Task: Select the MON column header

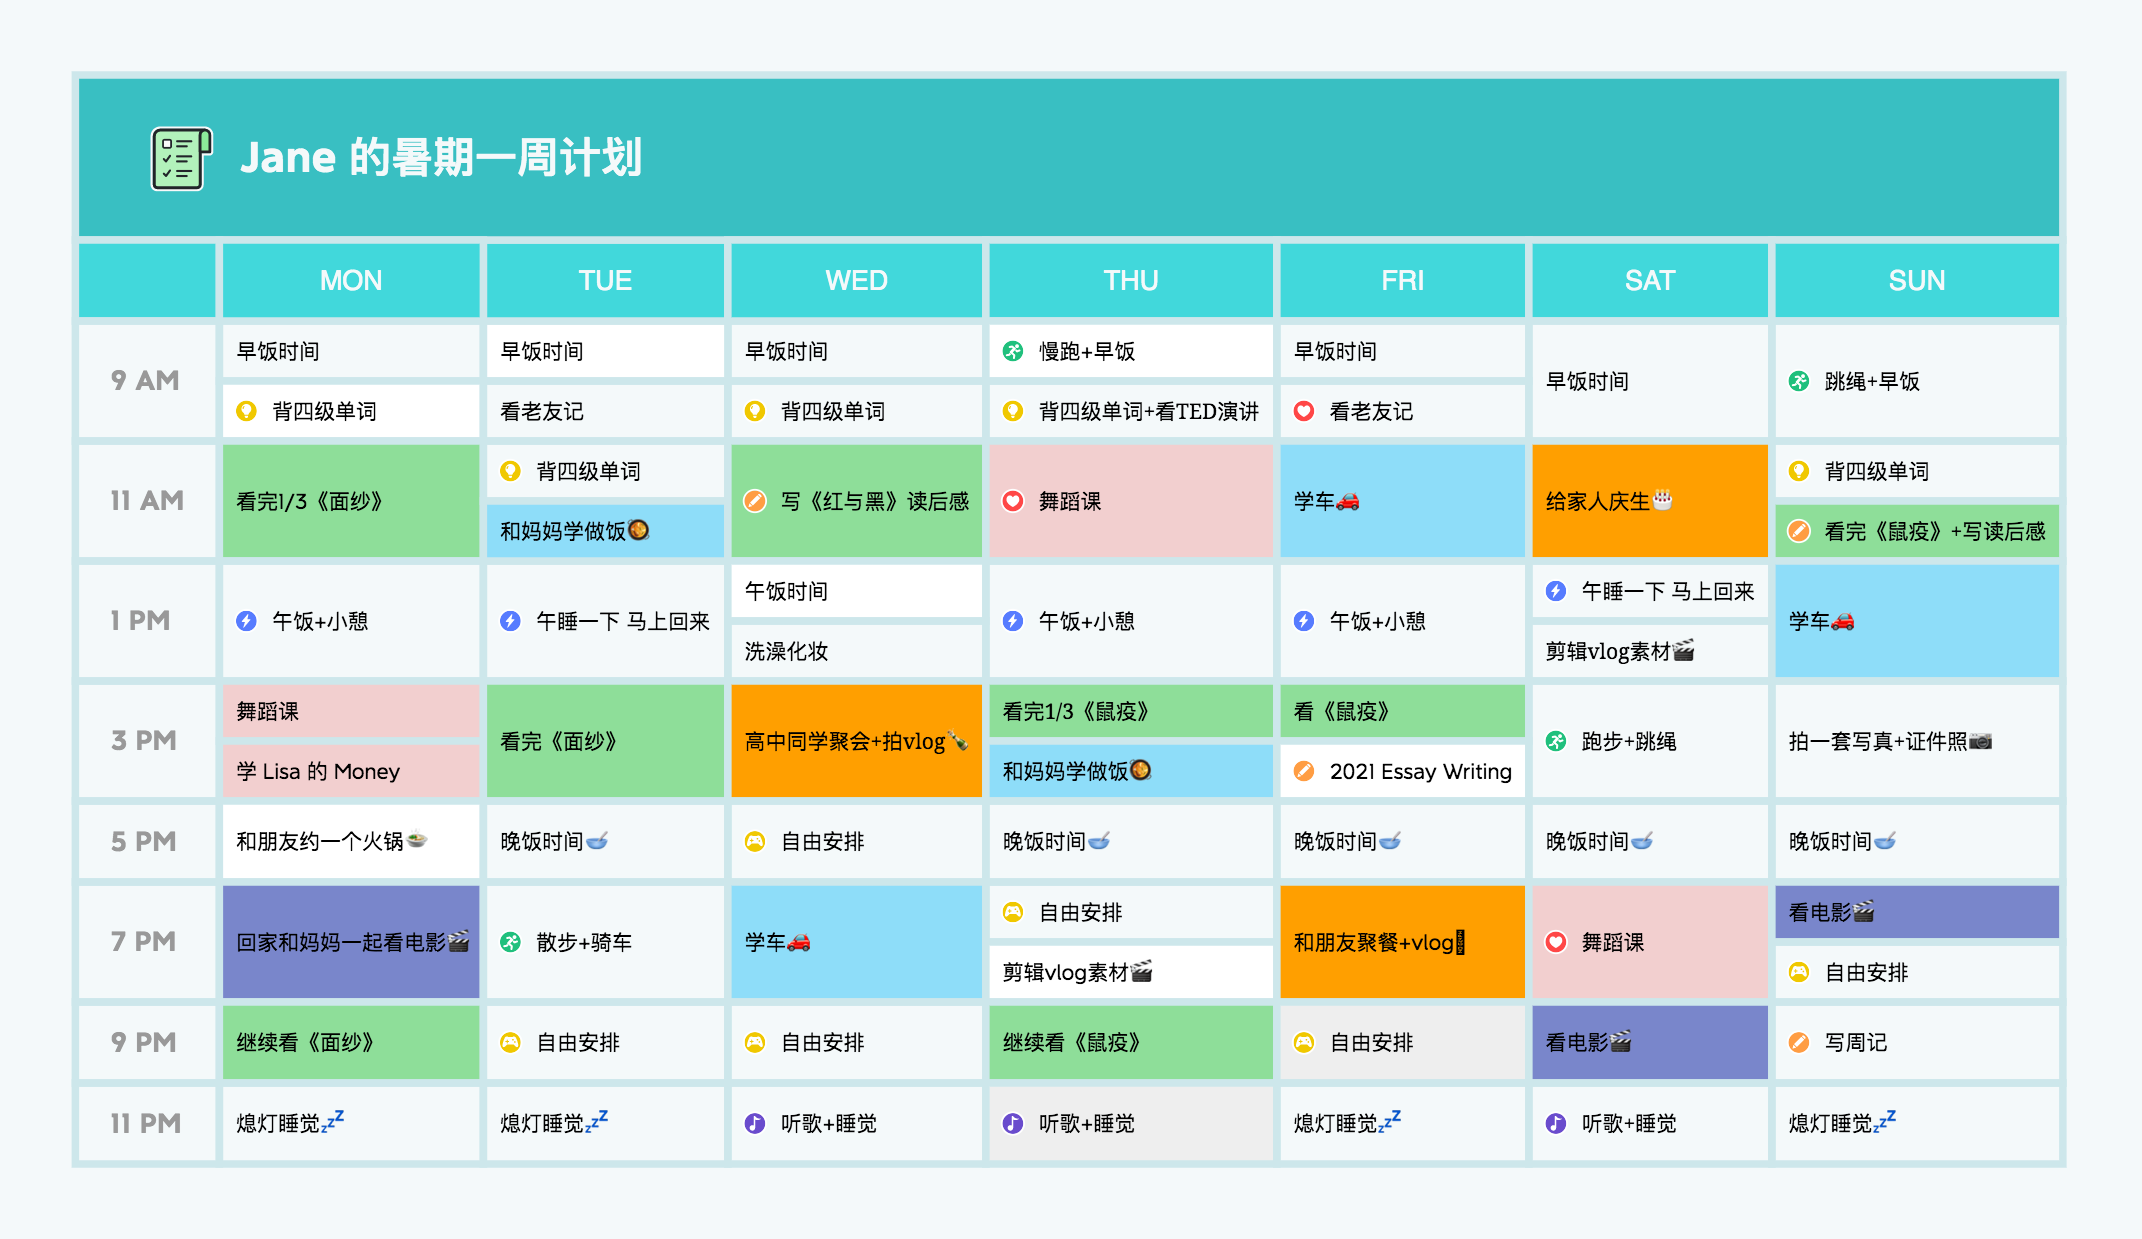Action: pyautogui.click(x=351, y=280)
